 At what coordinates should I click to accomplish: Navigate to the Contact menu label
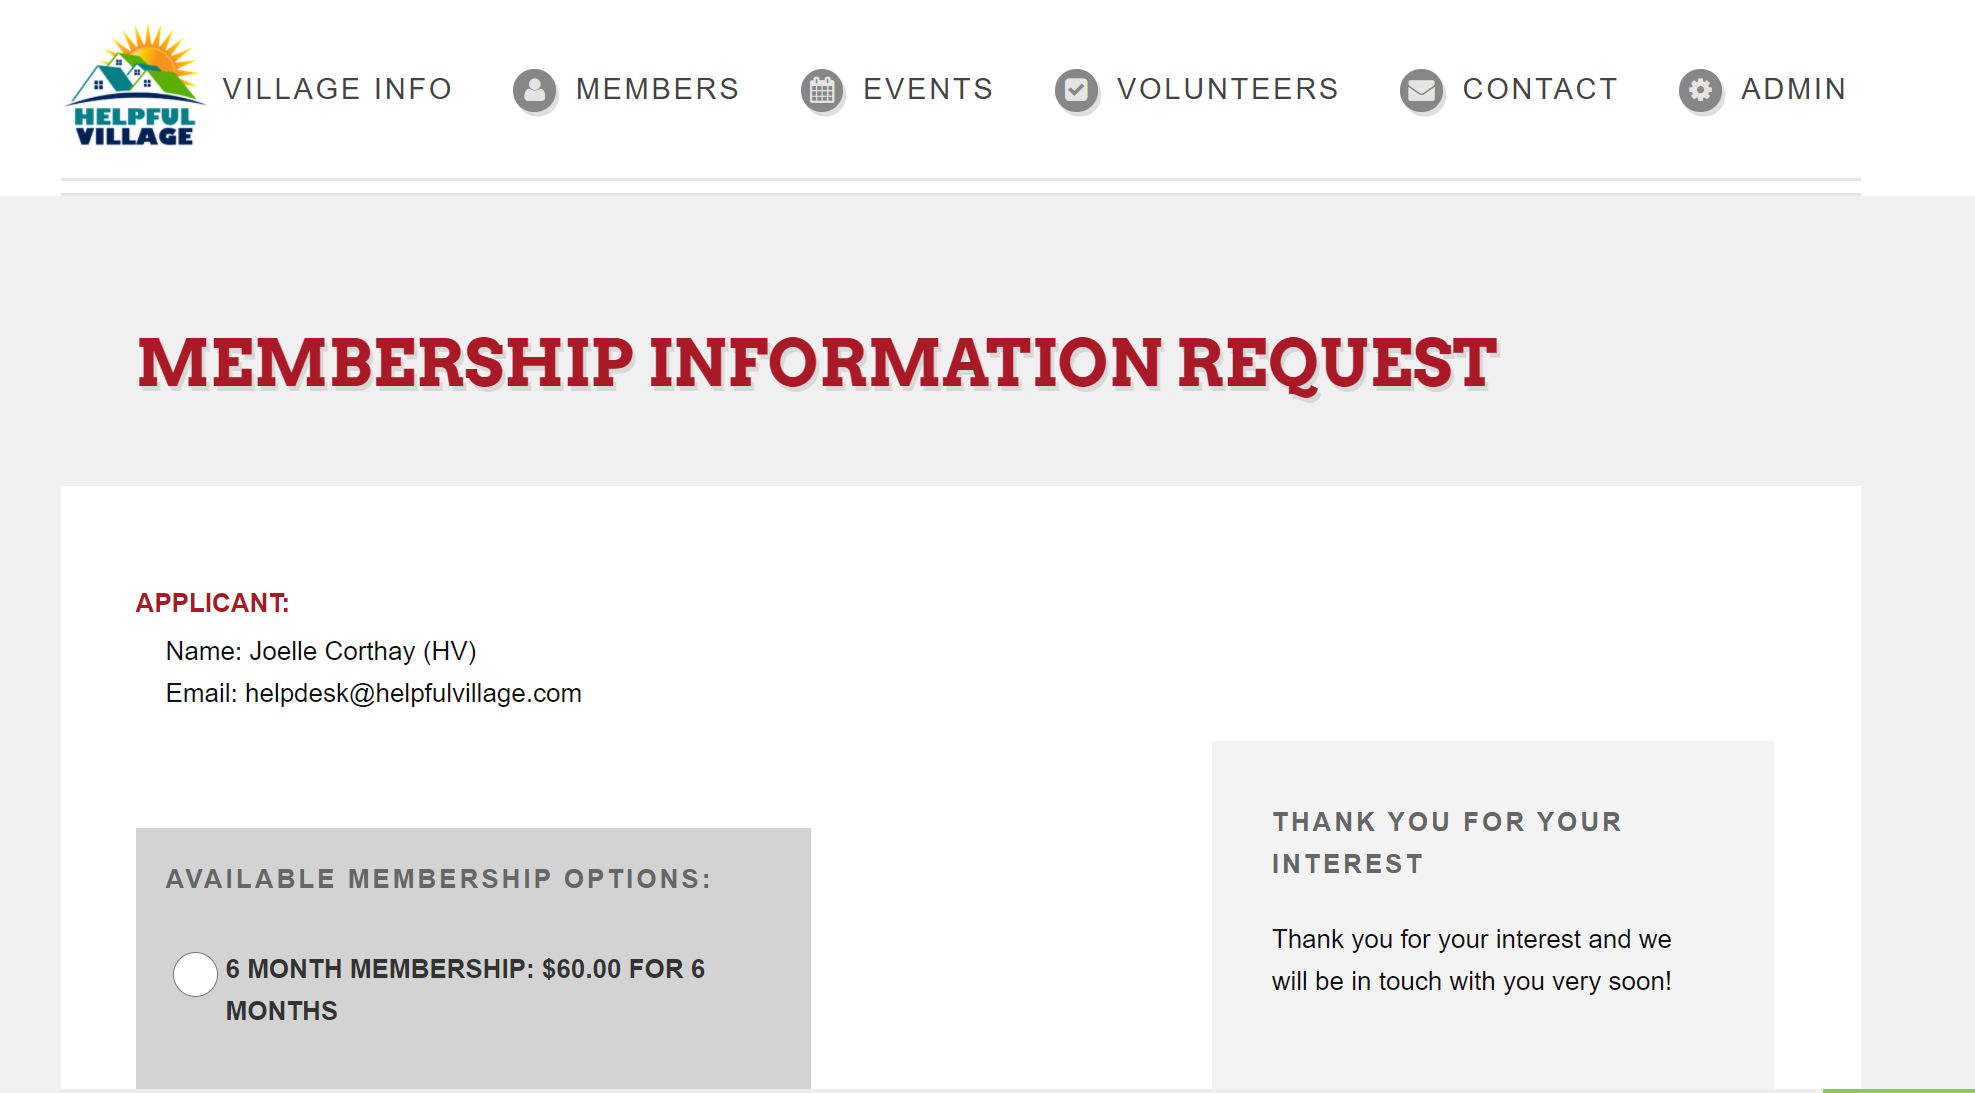[x=1540, y=89]
